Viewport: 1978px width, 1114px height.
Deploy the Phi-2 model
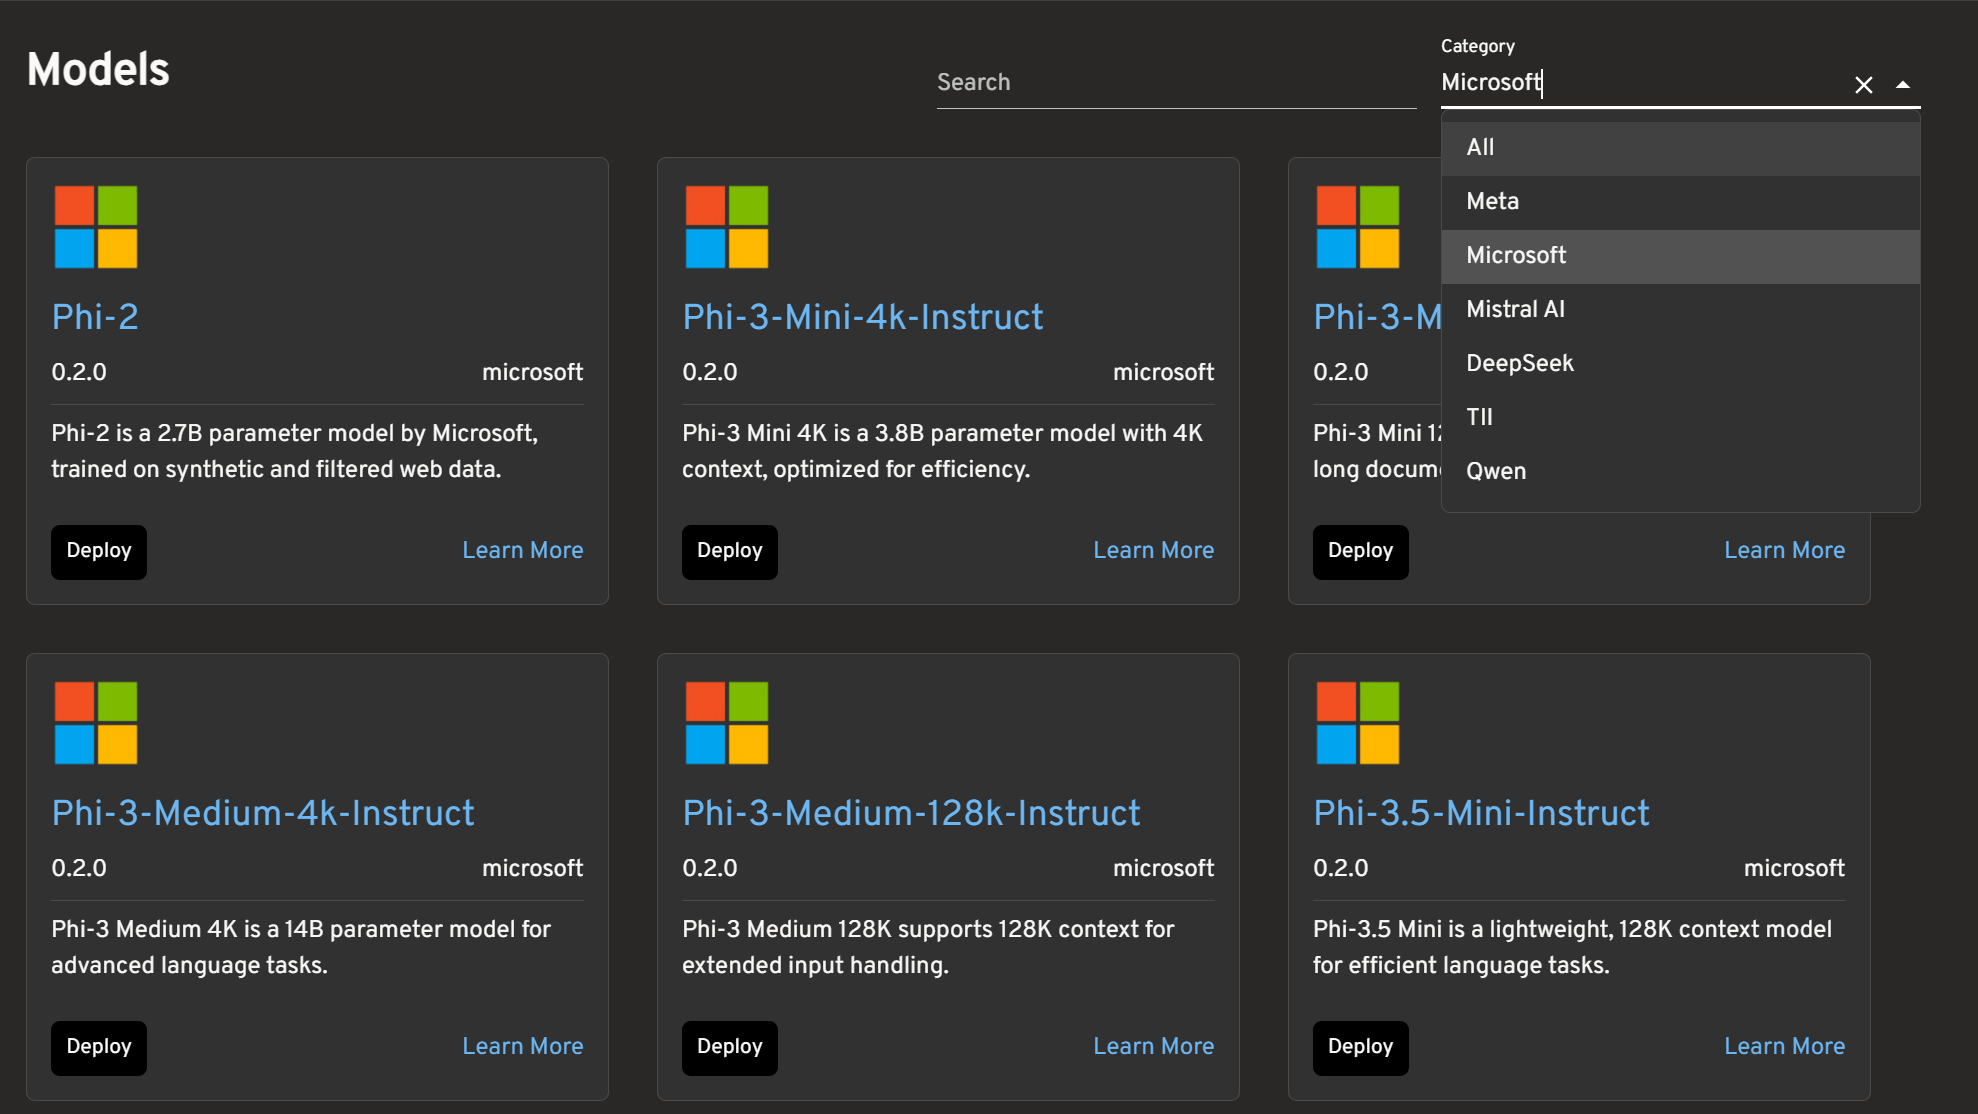tap(99, 552)
